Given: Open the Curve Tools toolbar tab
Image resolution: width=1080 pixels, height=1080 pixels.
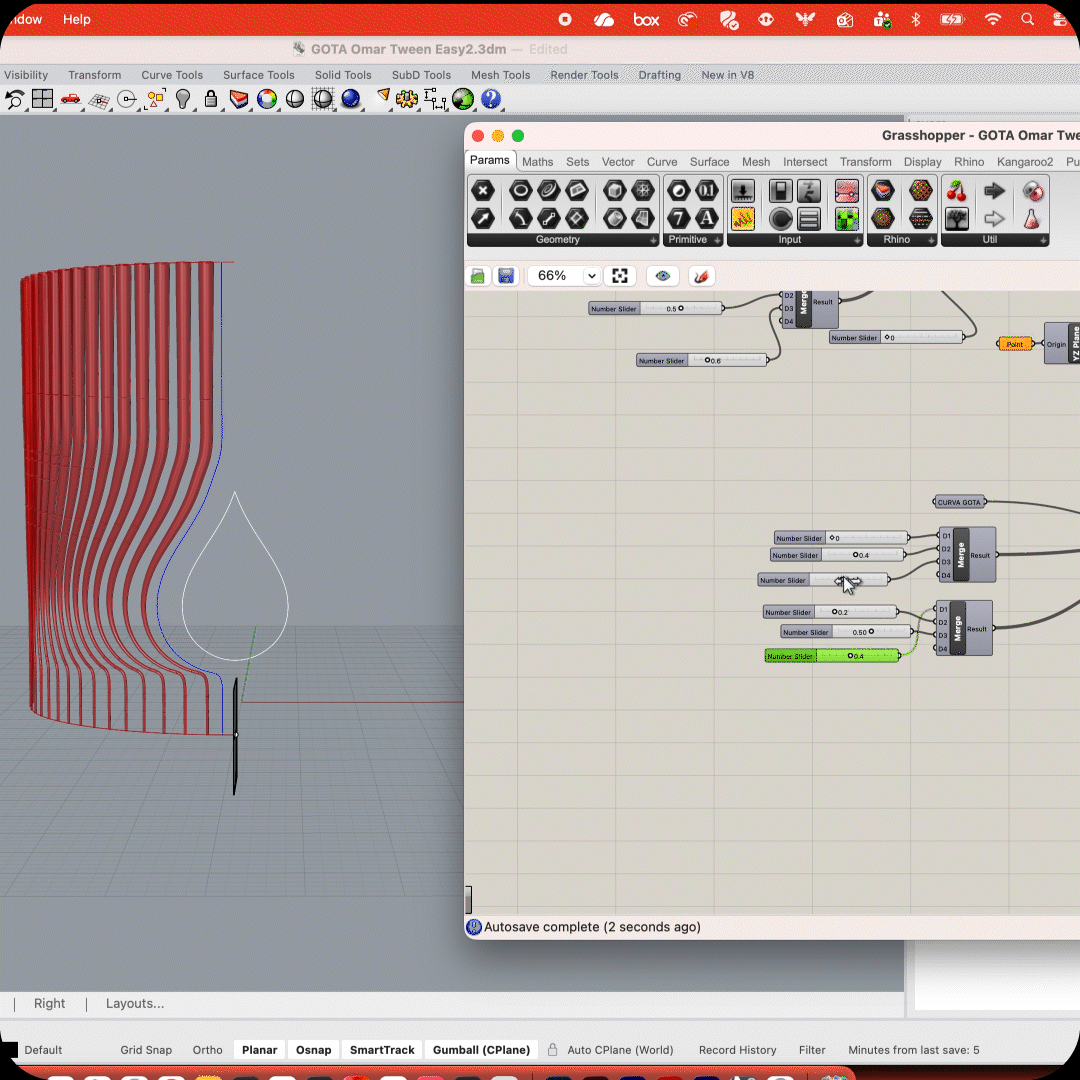Looking at the screenshot, I should tap(172, 75).
